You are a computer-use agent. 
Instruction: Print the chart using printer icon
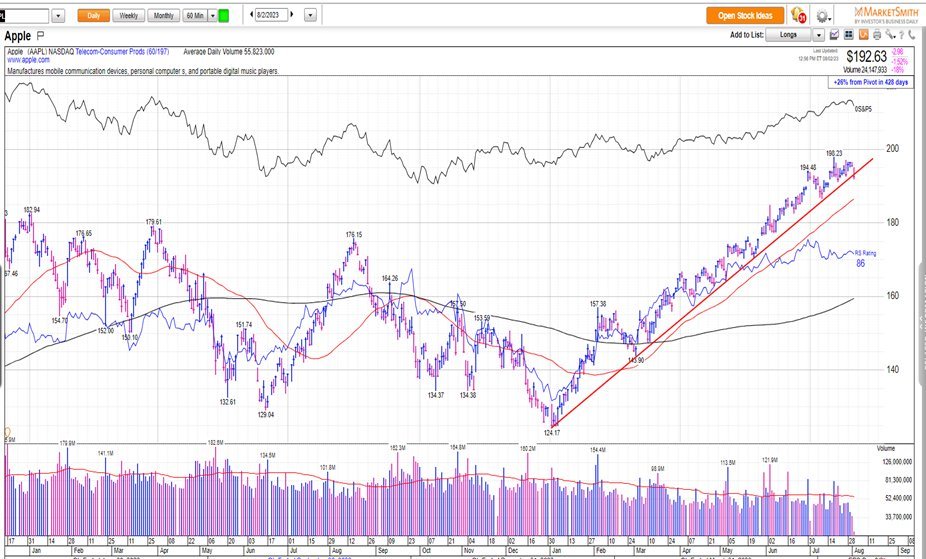click(877, 35)
